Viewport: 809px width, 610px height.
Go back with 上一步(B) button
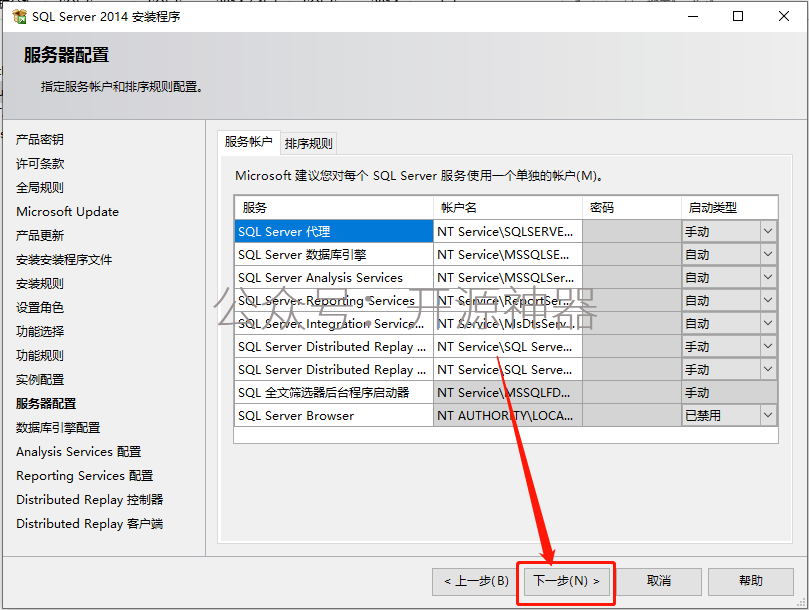[476, 582]
